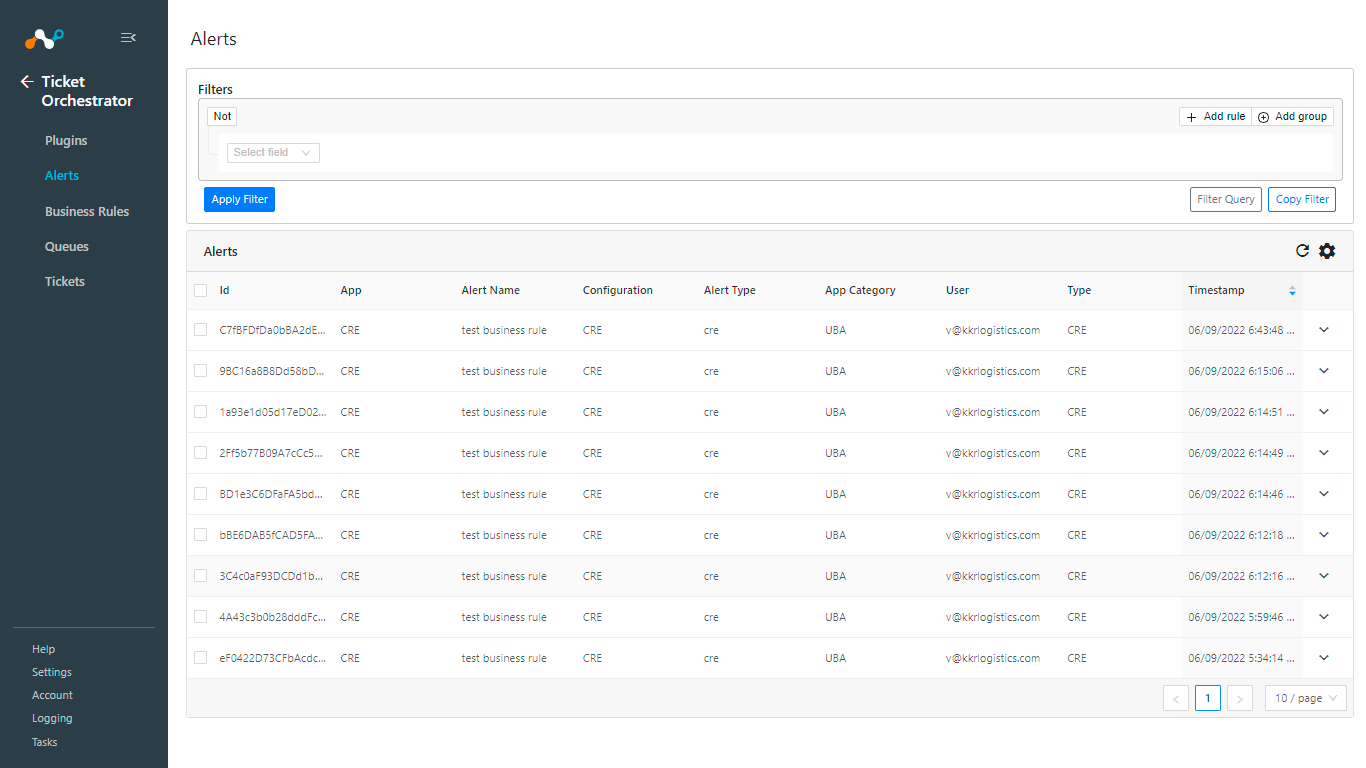Expand row with timestamp 5:59:46
This screenshot has width=1366, height=768.
[1324, 617]
